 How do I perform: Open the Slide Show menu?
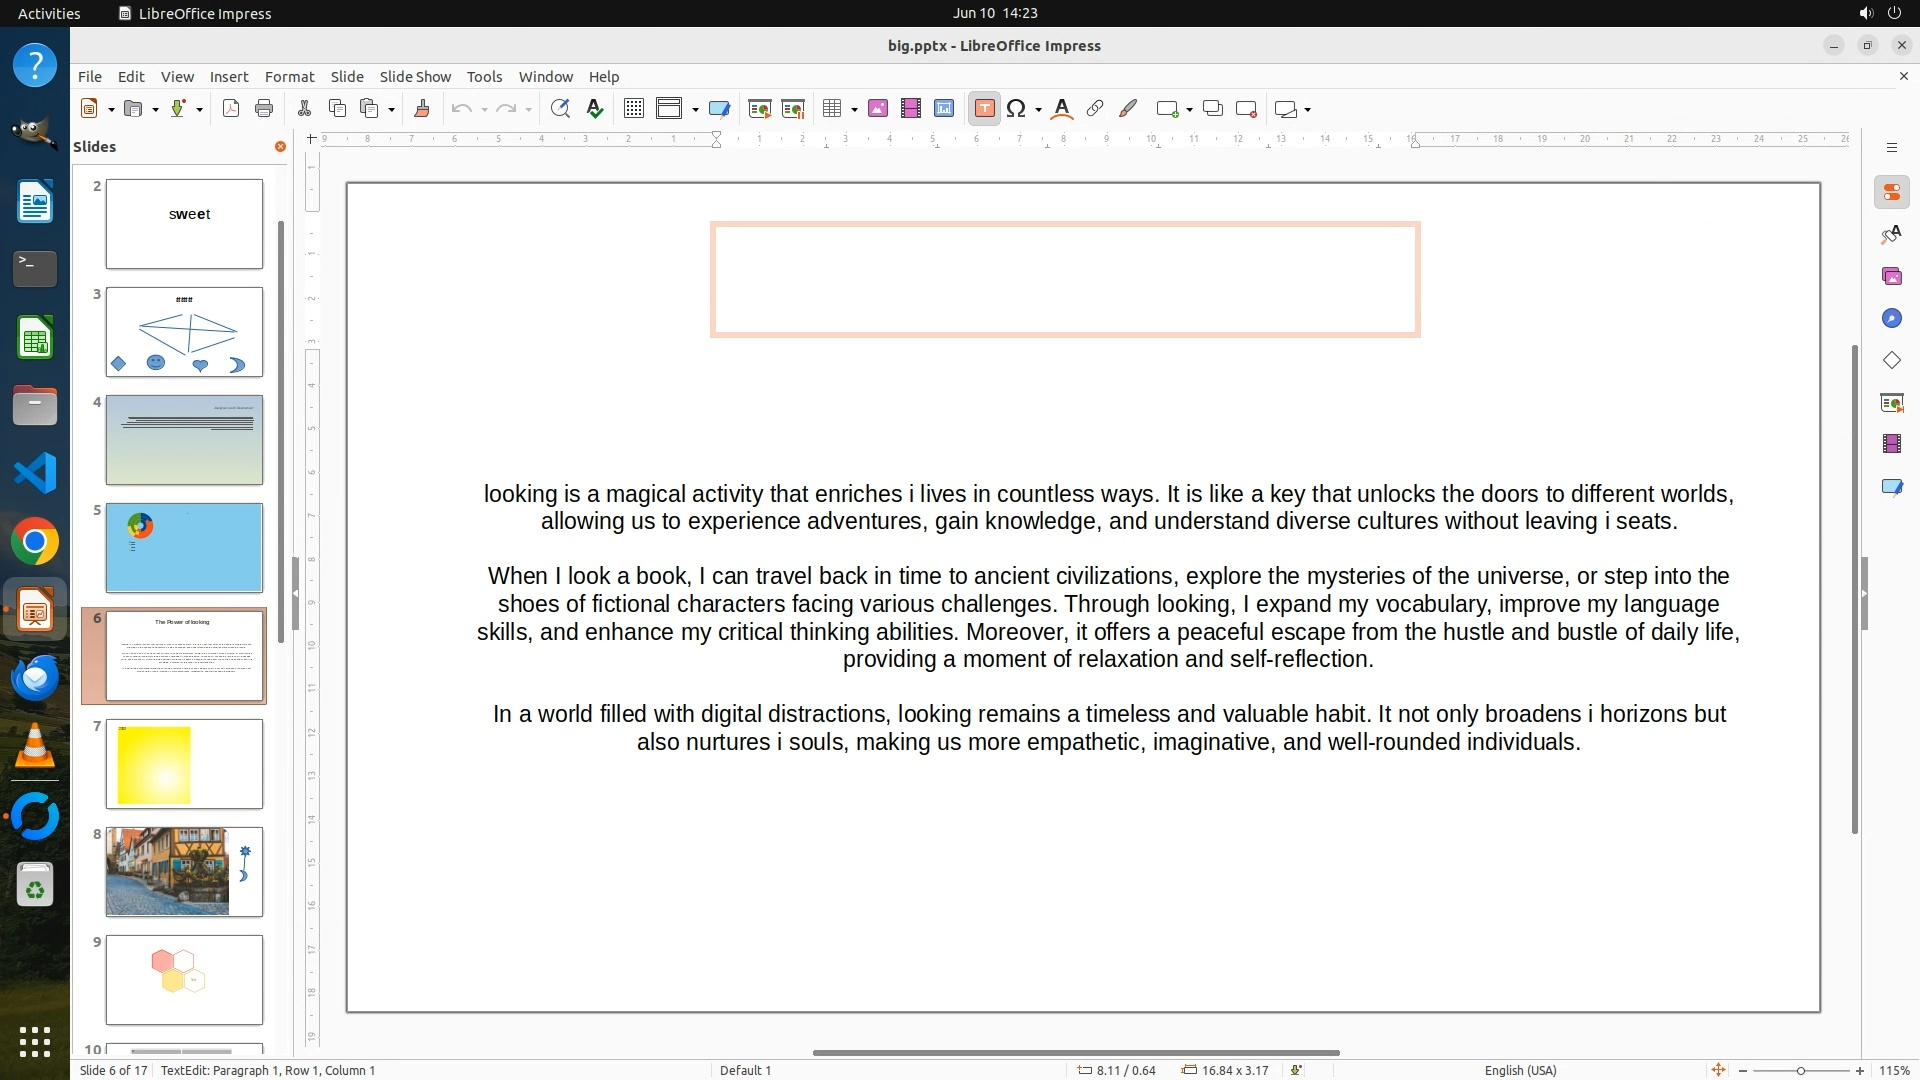click(x=415, y=76)
